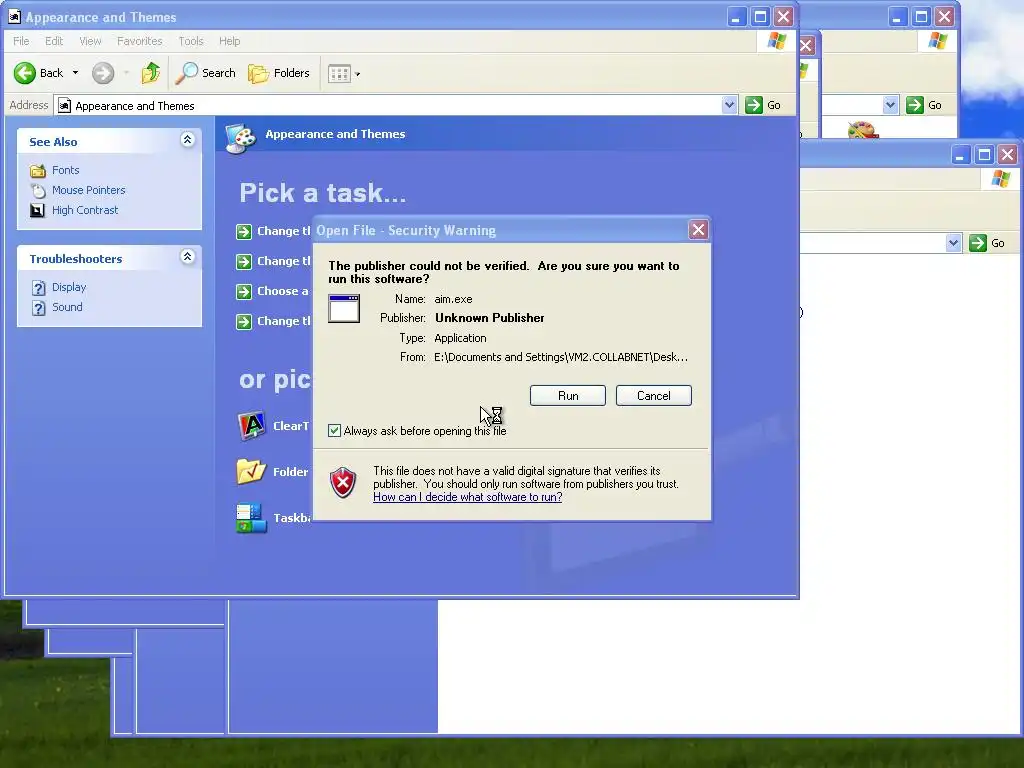
Task: Open the Display troubleshooter
Action: click(69, 287)
